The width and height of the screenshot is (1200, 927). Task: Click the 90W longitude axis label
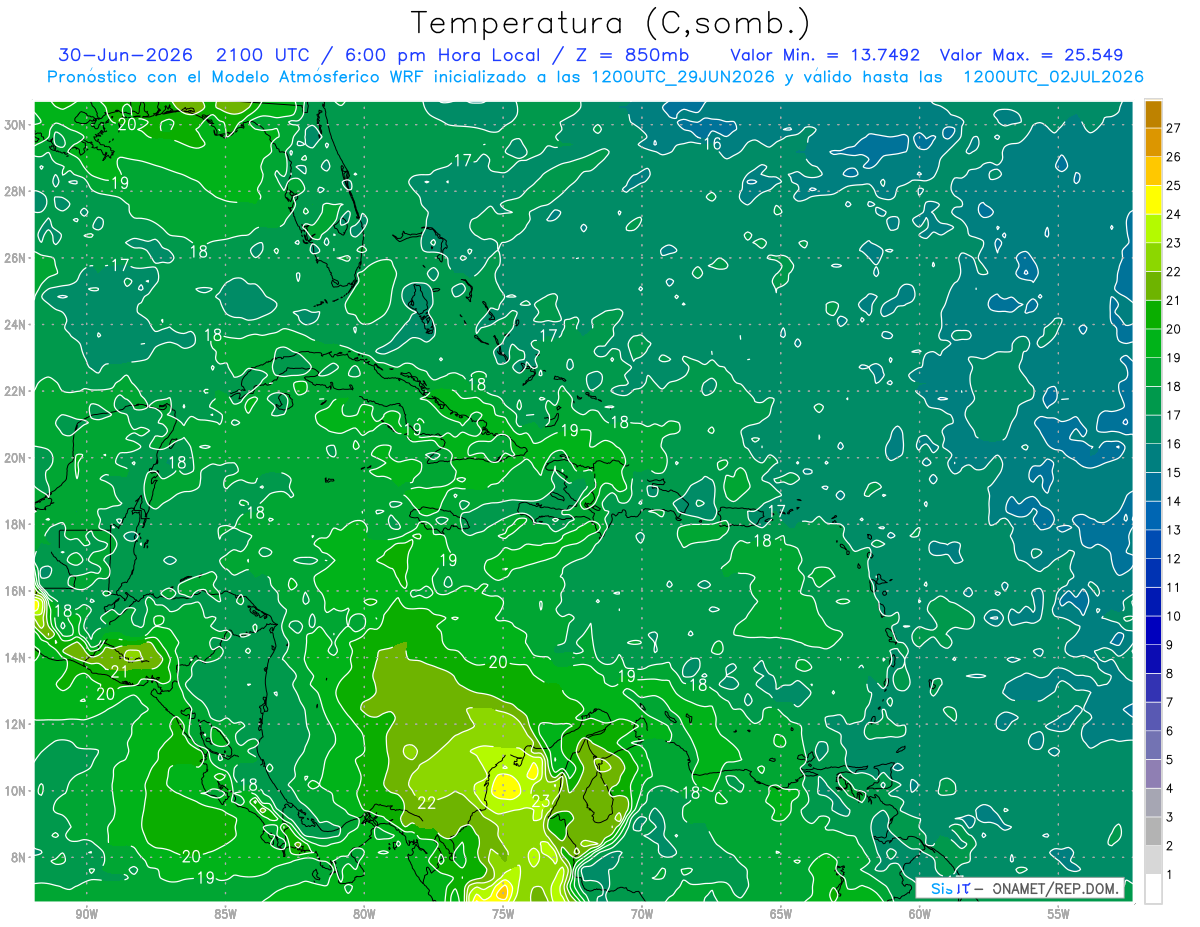(x=87, y=914)
